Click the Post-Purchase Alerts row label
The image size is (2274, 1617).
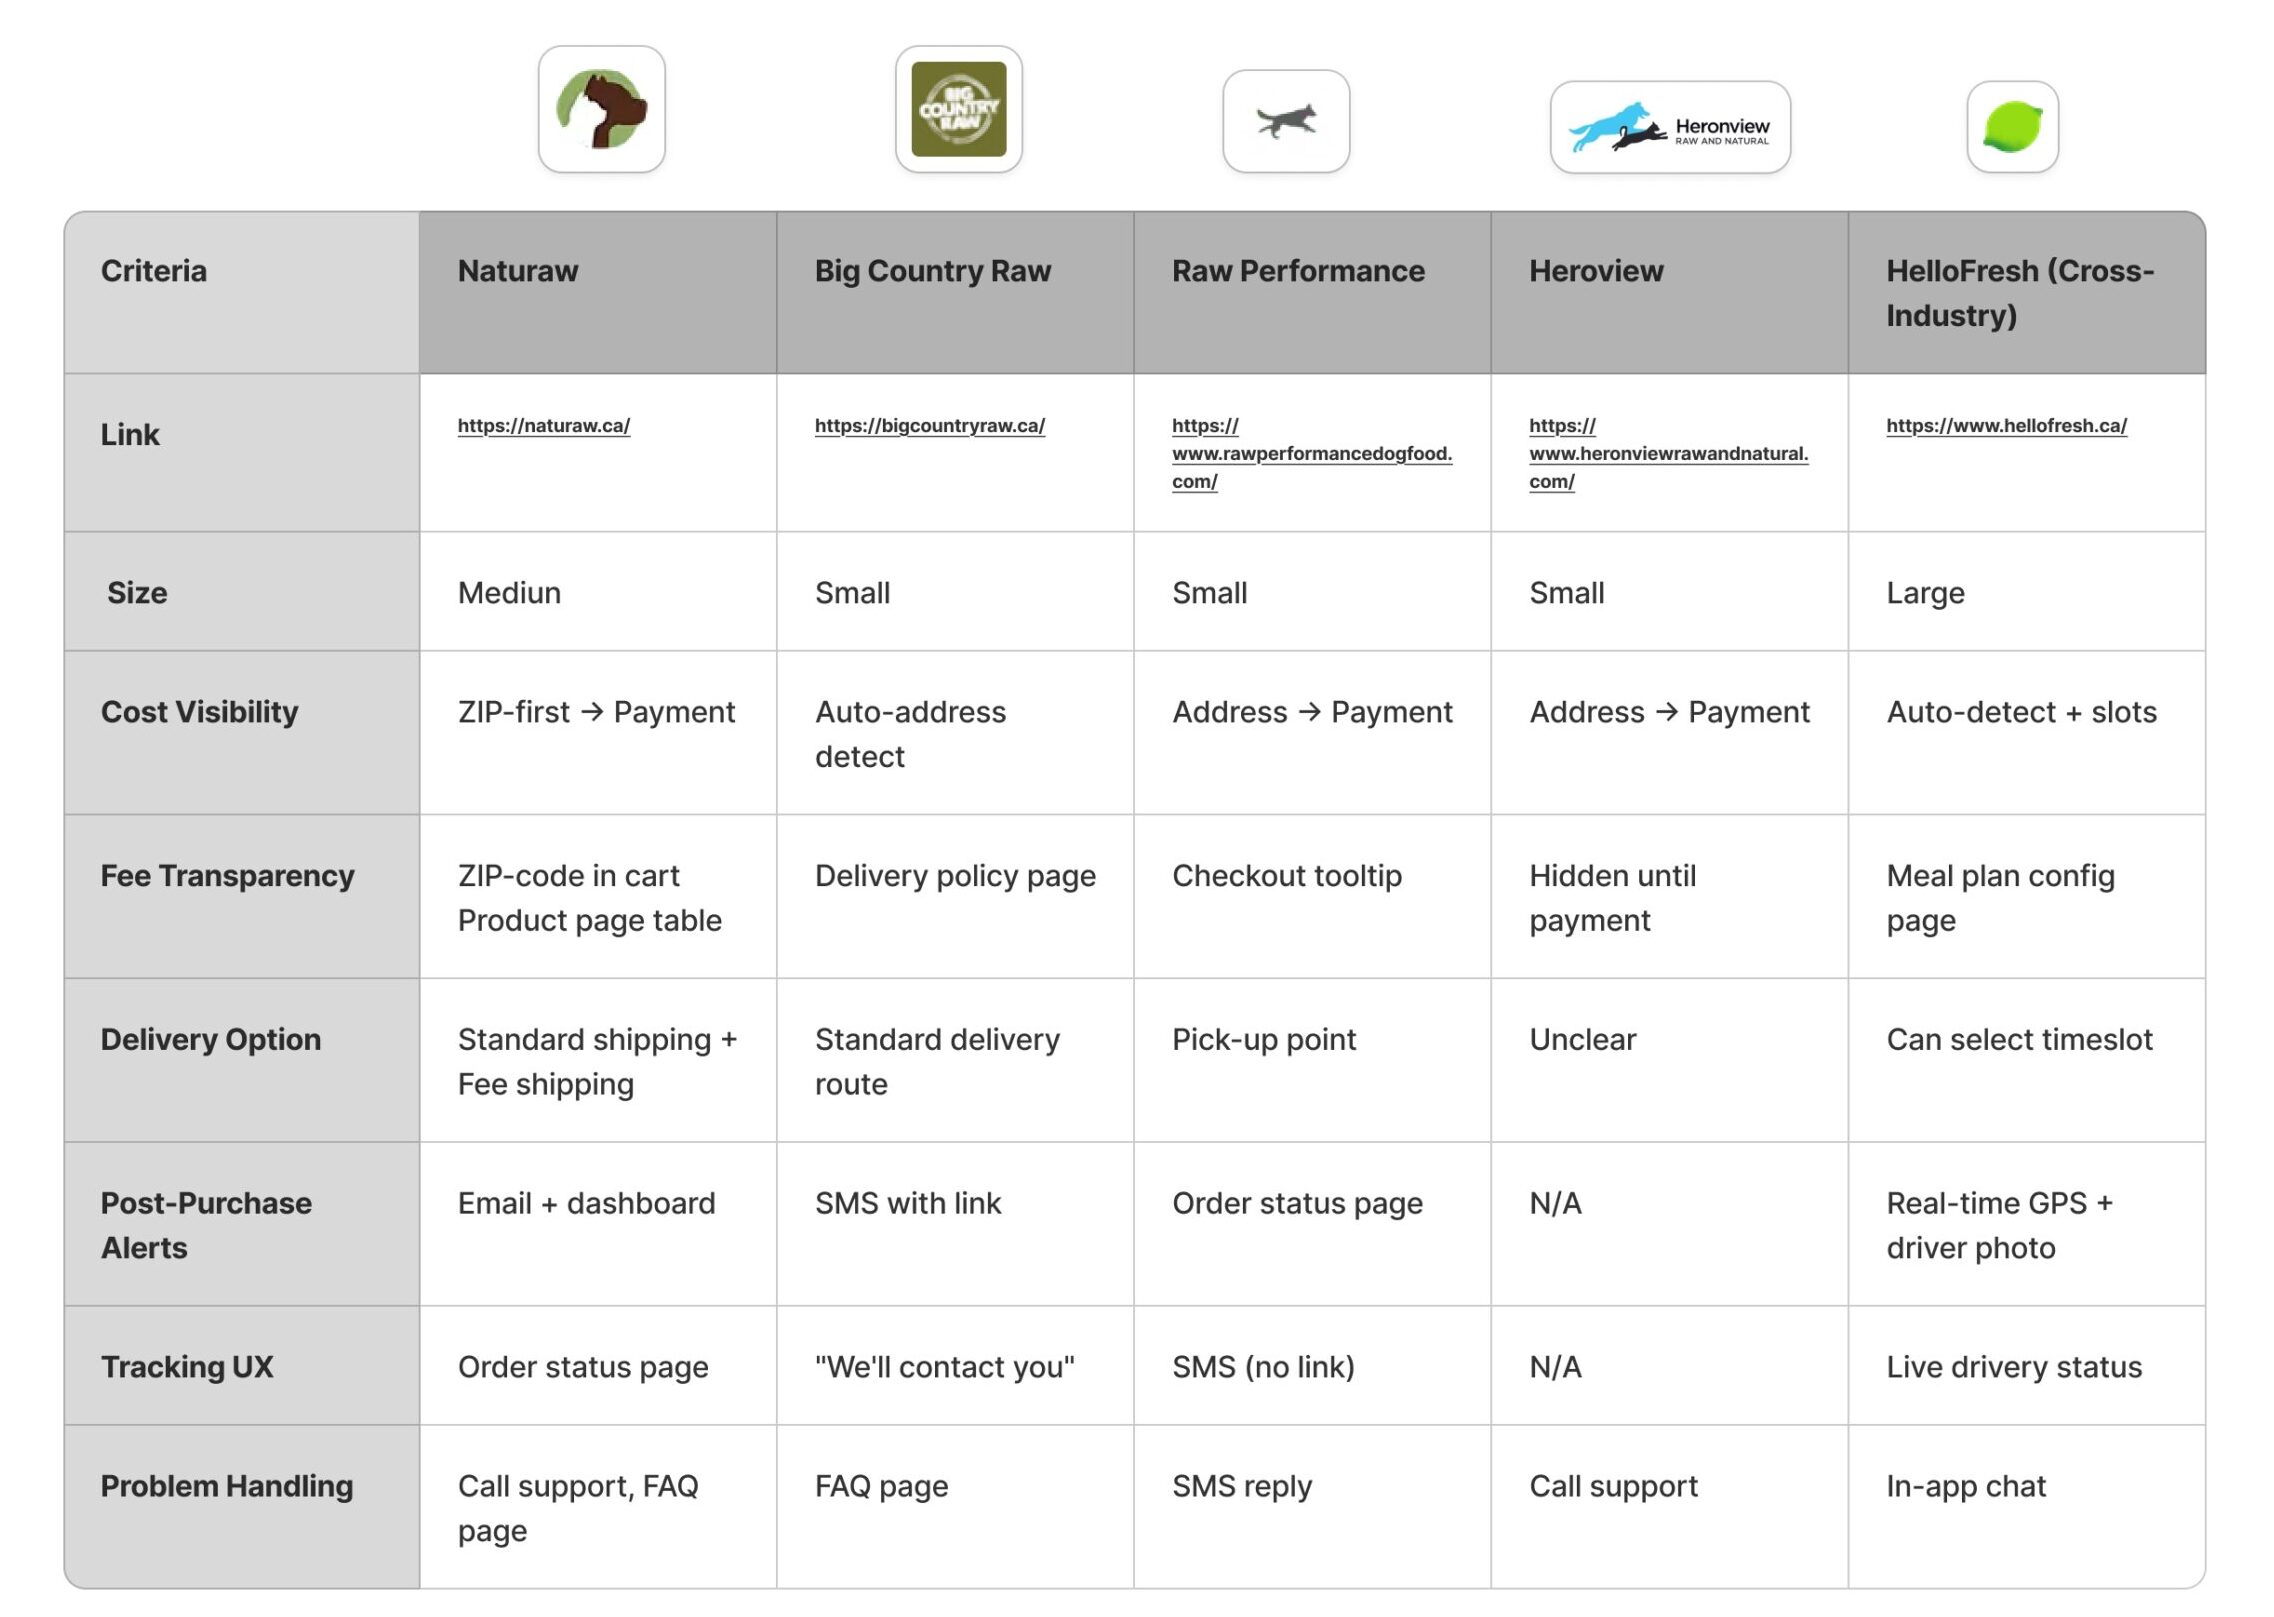(206, 1225)
